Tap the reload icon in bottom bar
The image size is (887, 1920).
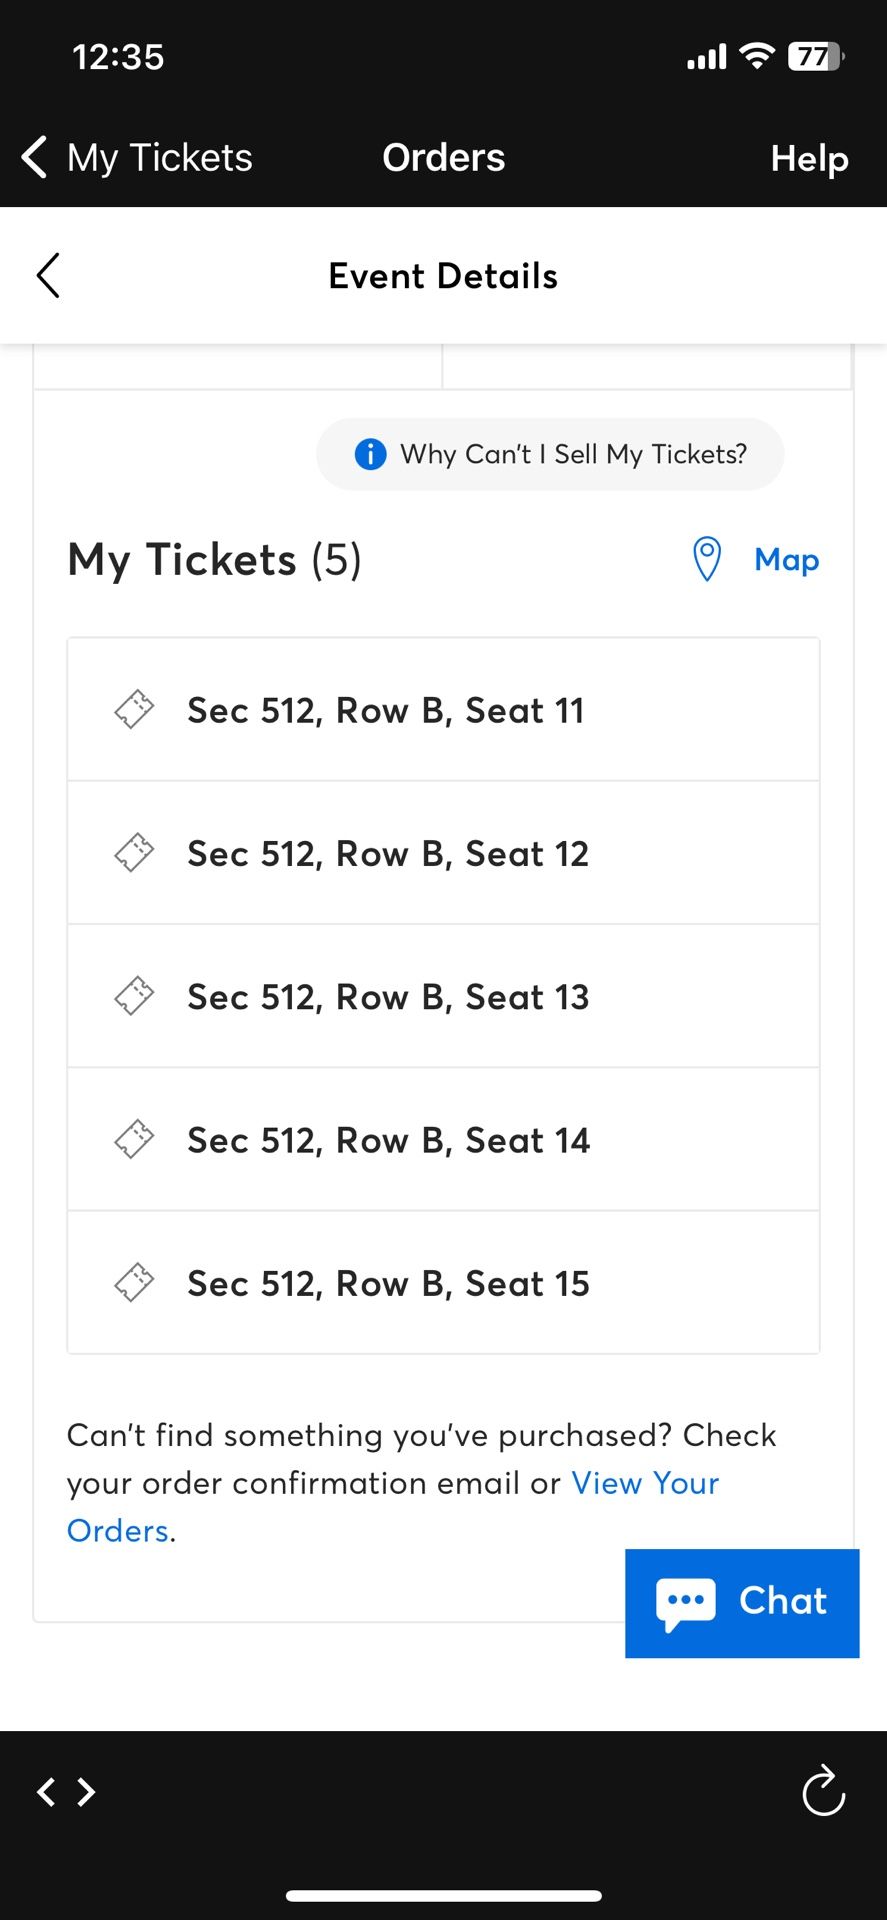pyautogui.click(x=823, y=1791)
